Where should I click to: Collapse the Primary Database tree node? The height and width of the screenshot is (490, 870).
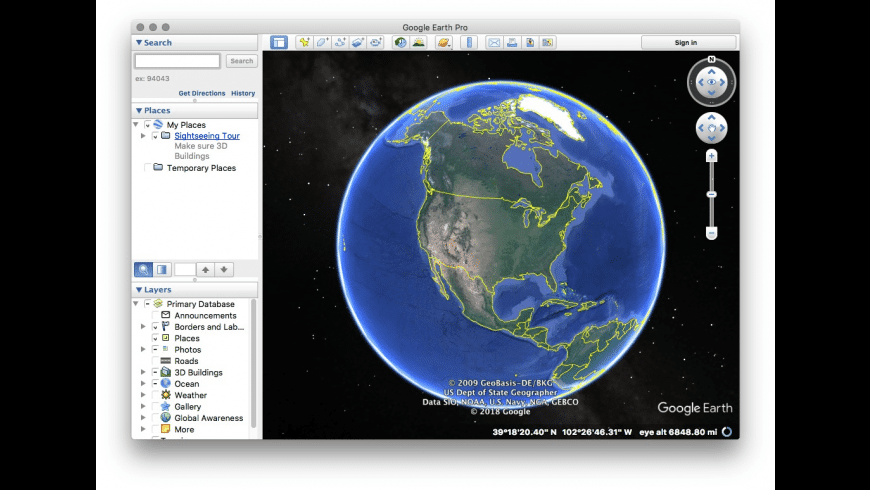click(x=136, y=304)
